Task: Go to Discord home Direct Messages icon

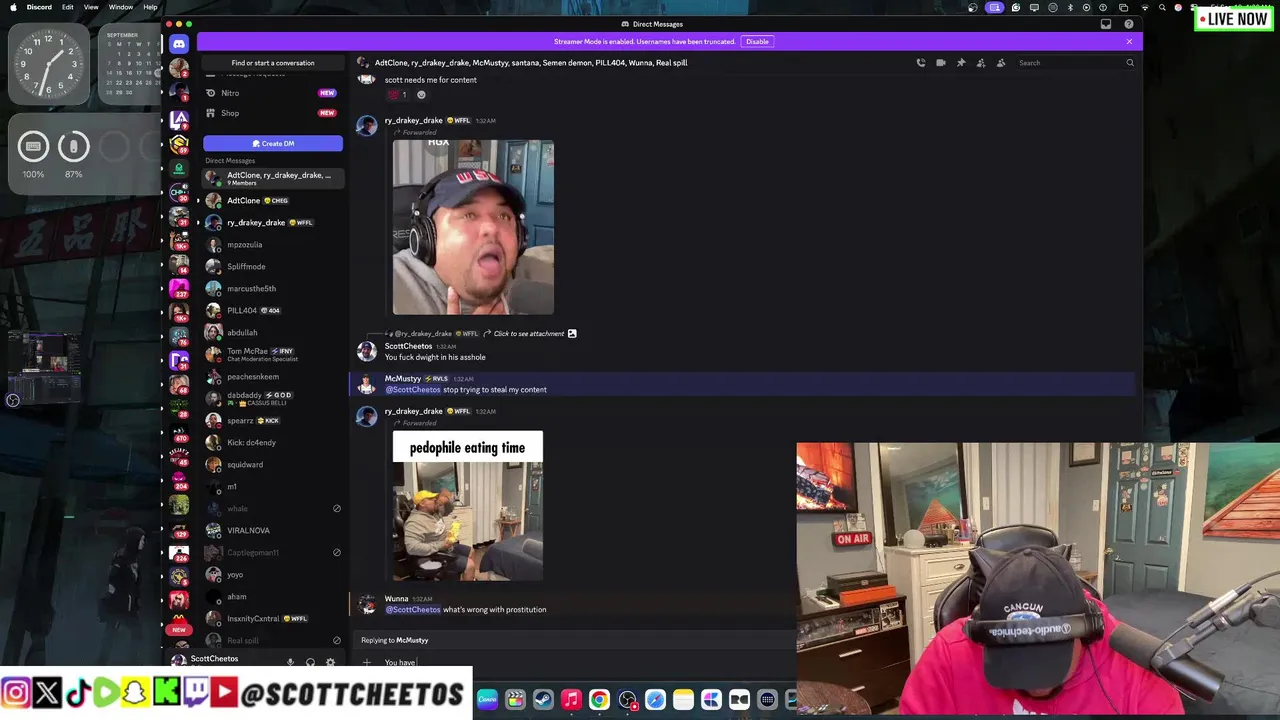Action: tap(179, 44)
